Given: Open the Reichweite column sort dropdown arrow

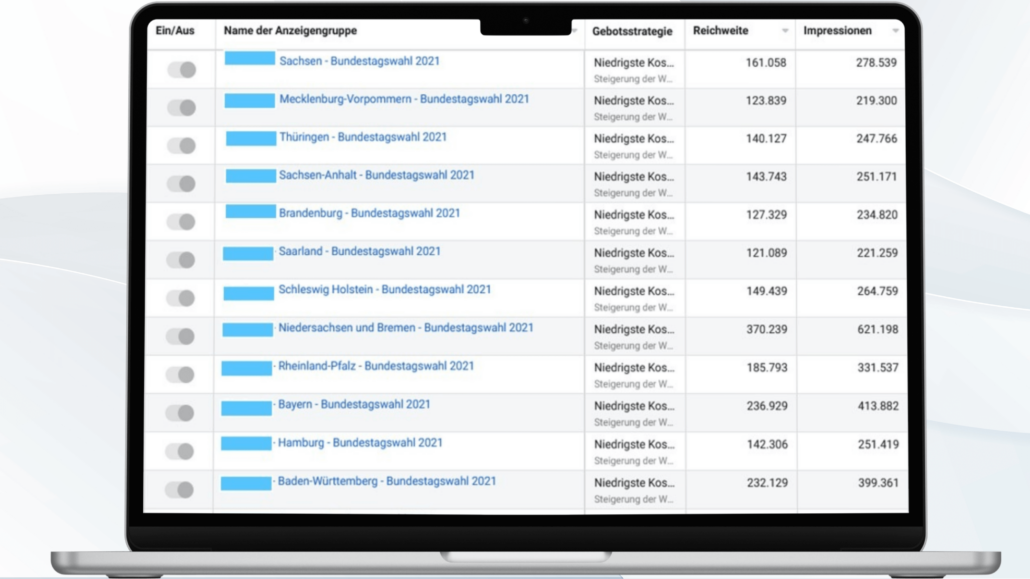Looking at the screenshot, I should 785,31.
